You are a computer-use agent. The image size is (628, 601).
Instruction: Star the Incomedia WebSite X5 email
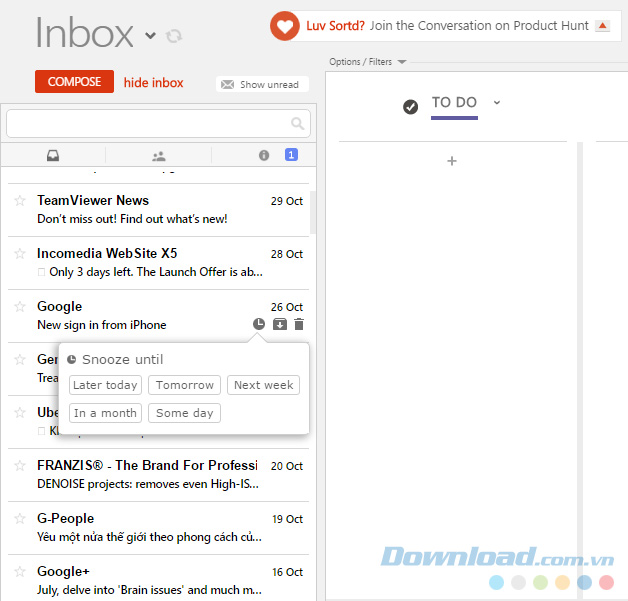(20, 253)
